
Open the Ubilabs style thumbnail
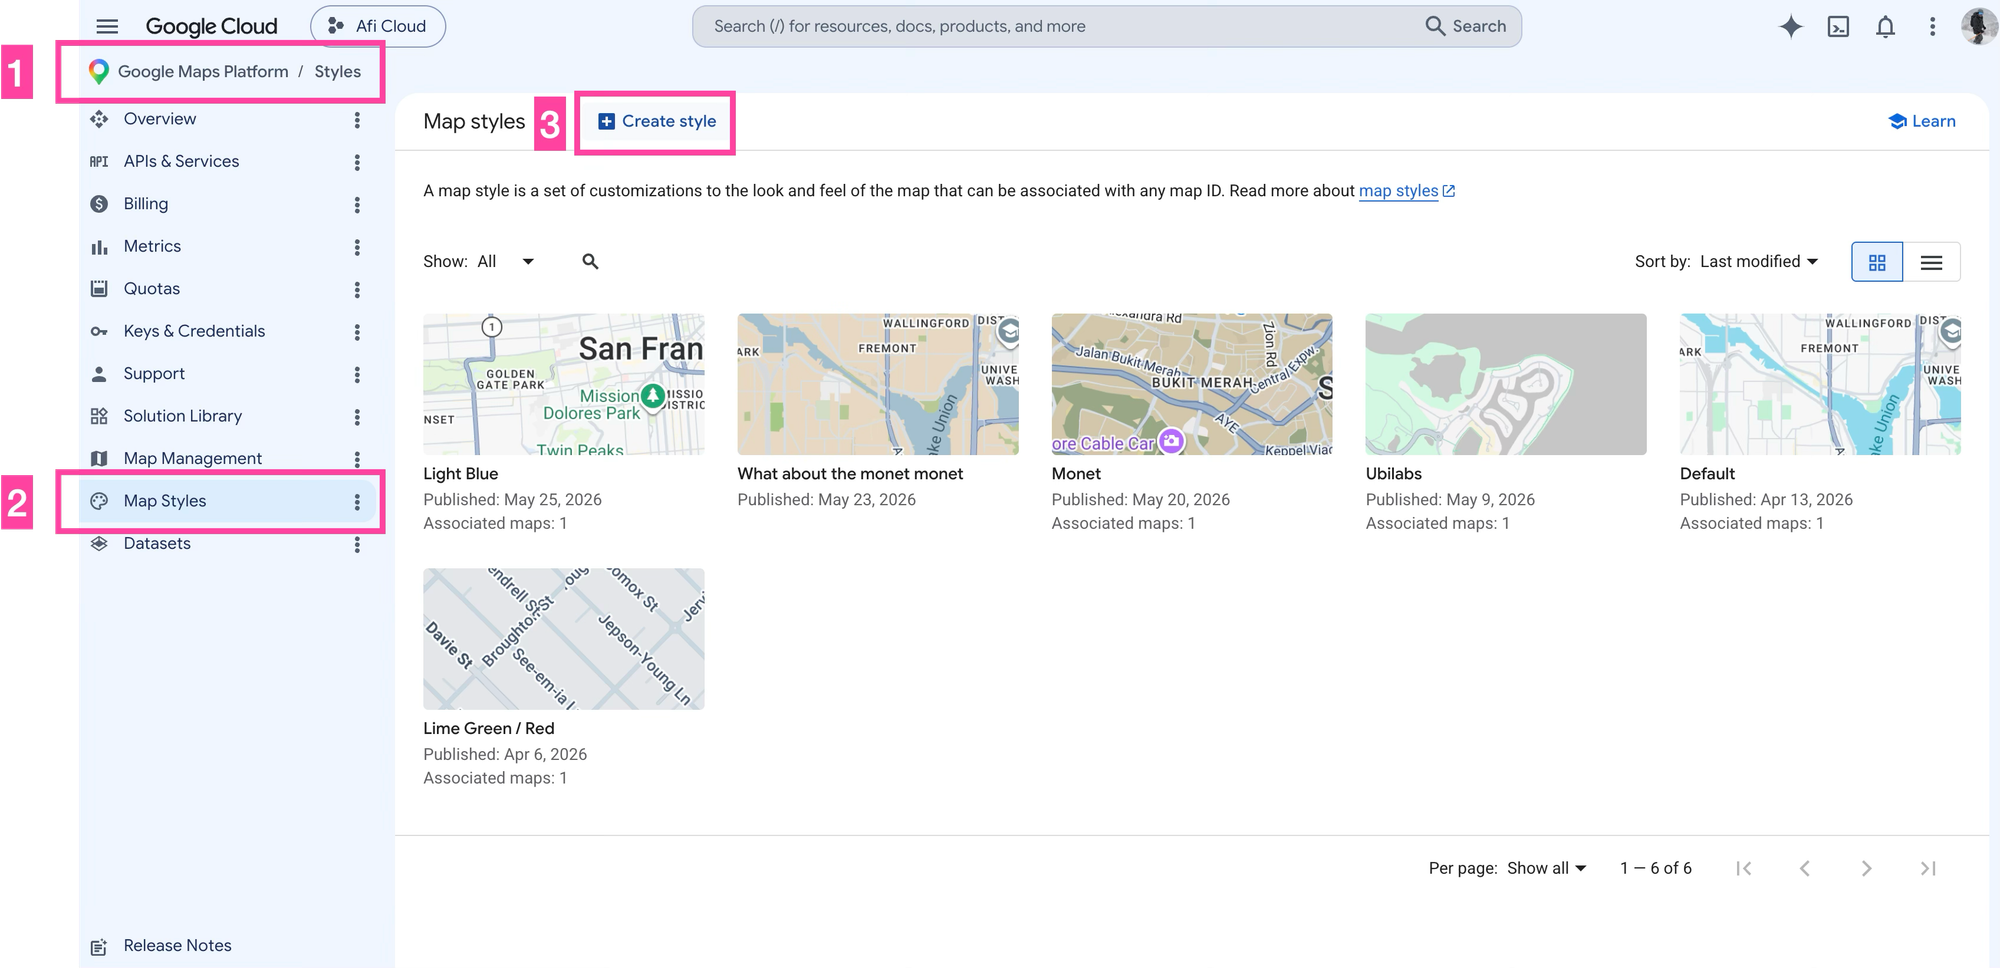[1505, 384]
